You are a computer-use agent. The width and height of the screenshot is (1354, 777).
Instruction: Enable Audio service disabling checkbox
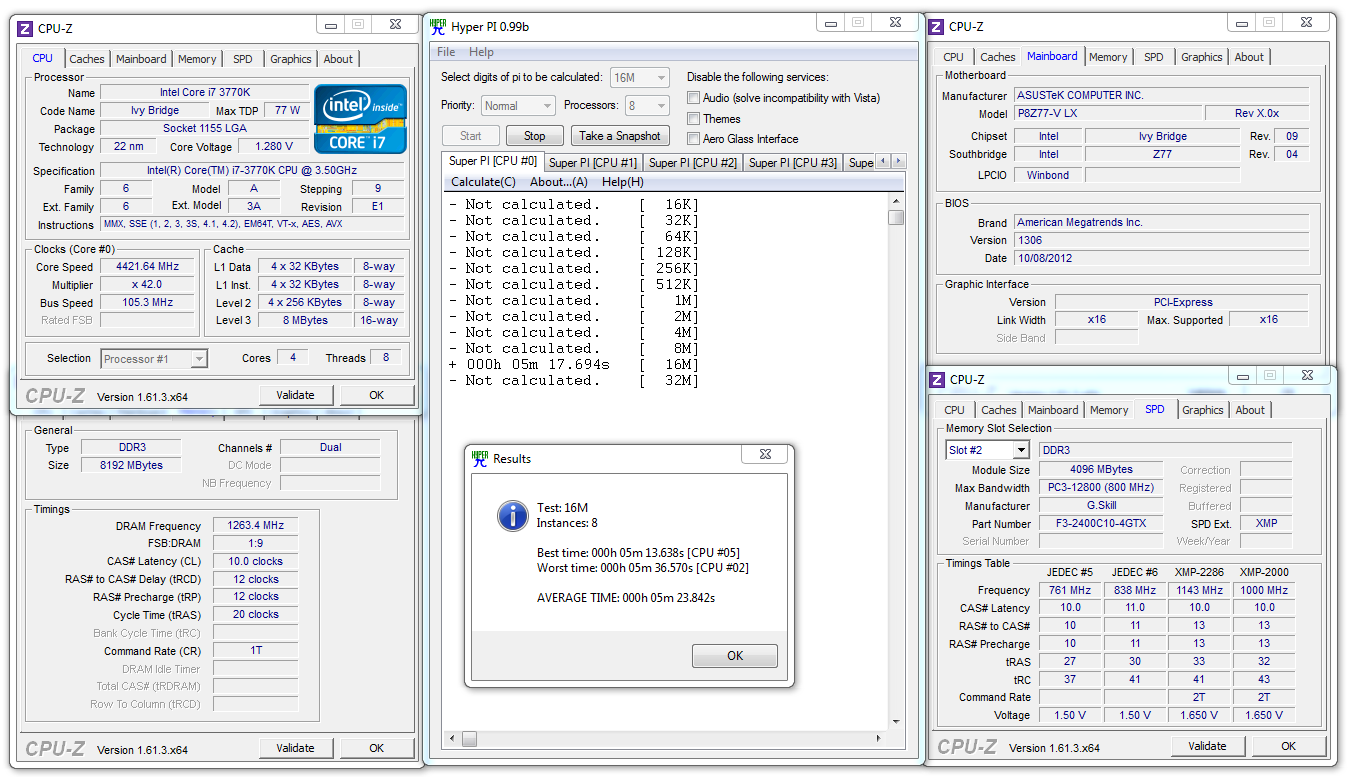[693, 98]
